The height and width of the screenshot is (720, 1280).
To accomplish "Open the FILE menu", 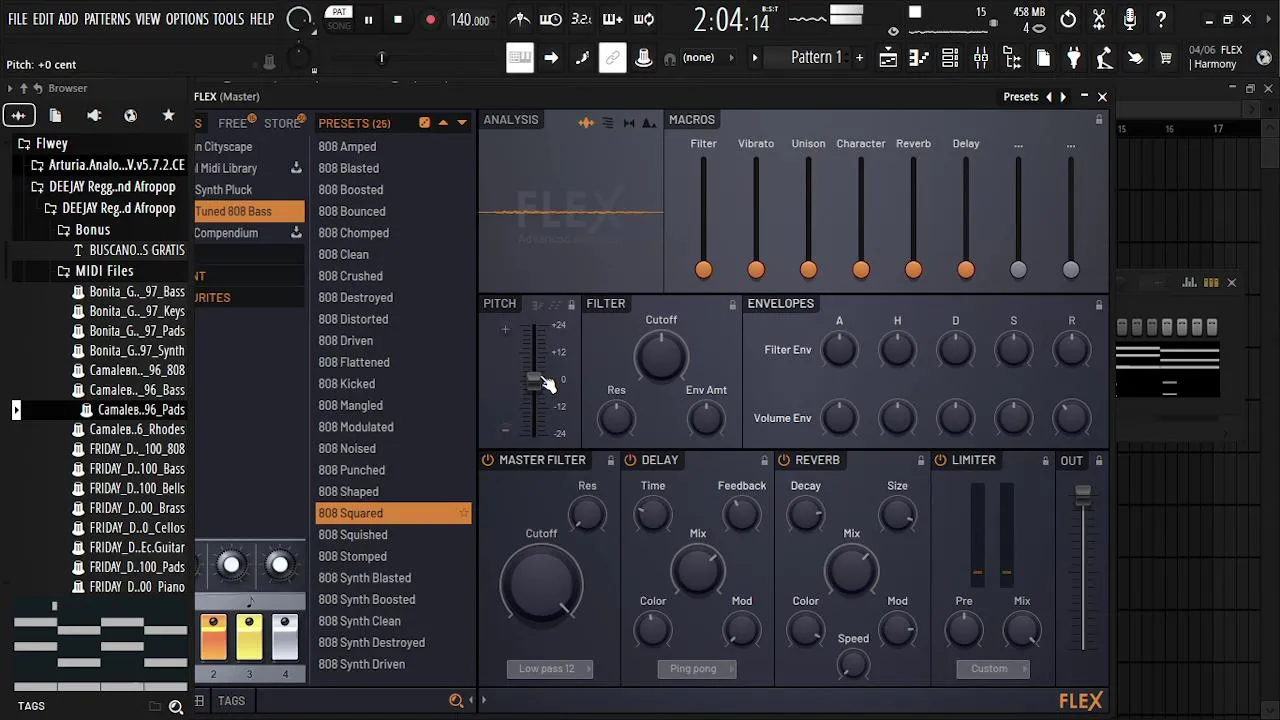I will coord(17,19).
